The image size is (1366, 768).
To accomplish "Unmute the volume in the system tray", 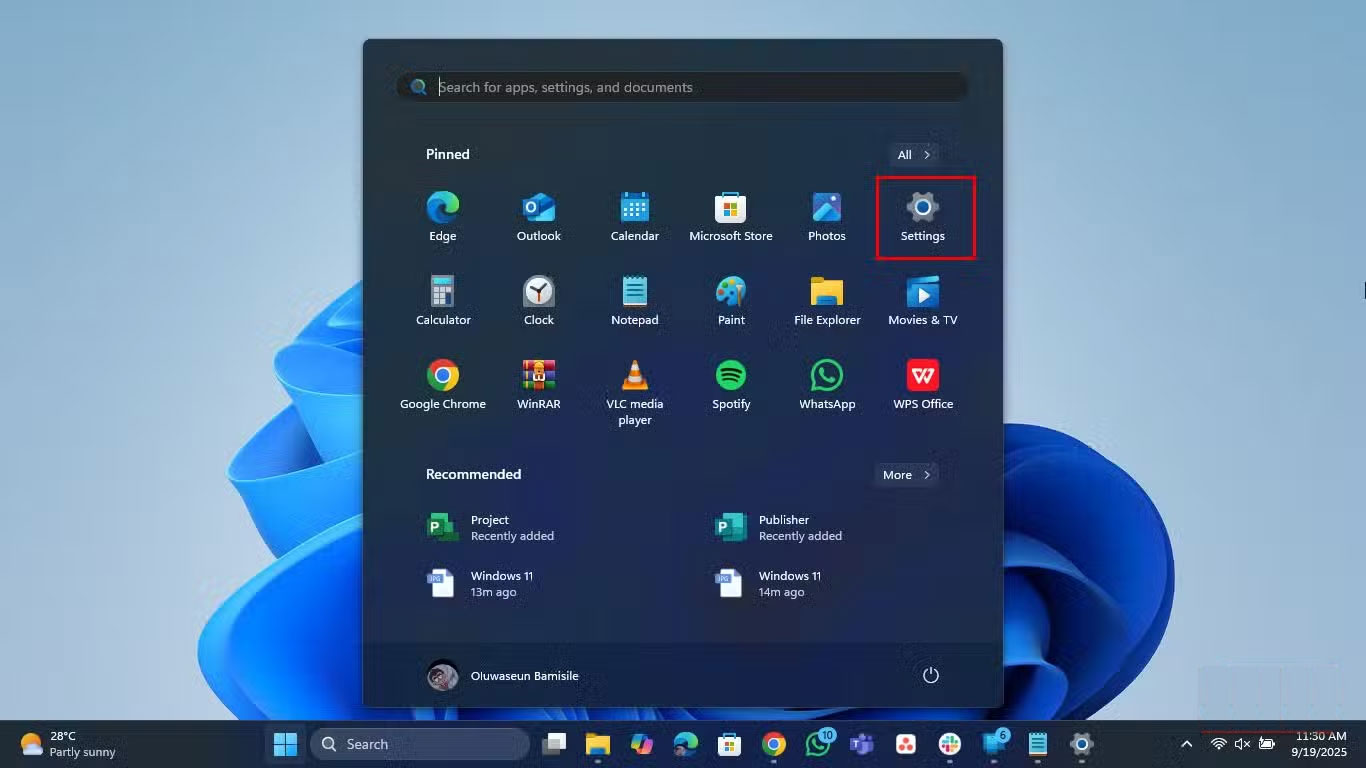I will click(x=1243, y=744).
